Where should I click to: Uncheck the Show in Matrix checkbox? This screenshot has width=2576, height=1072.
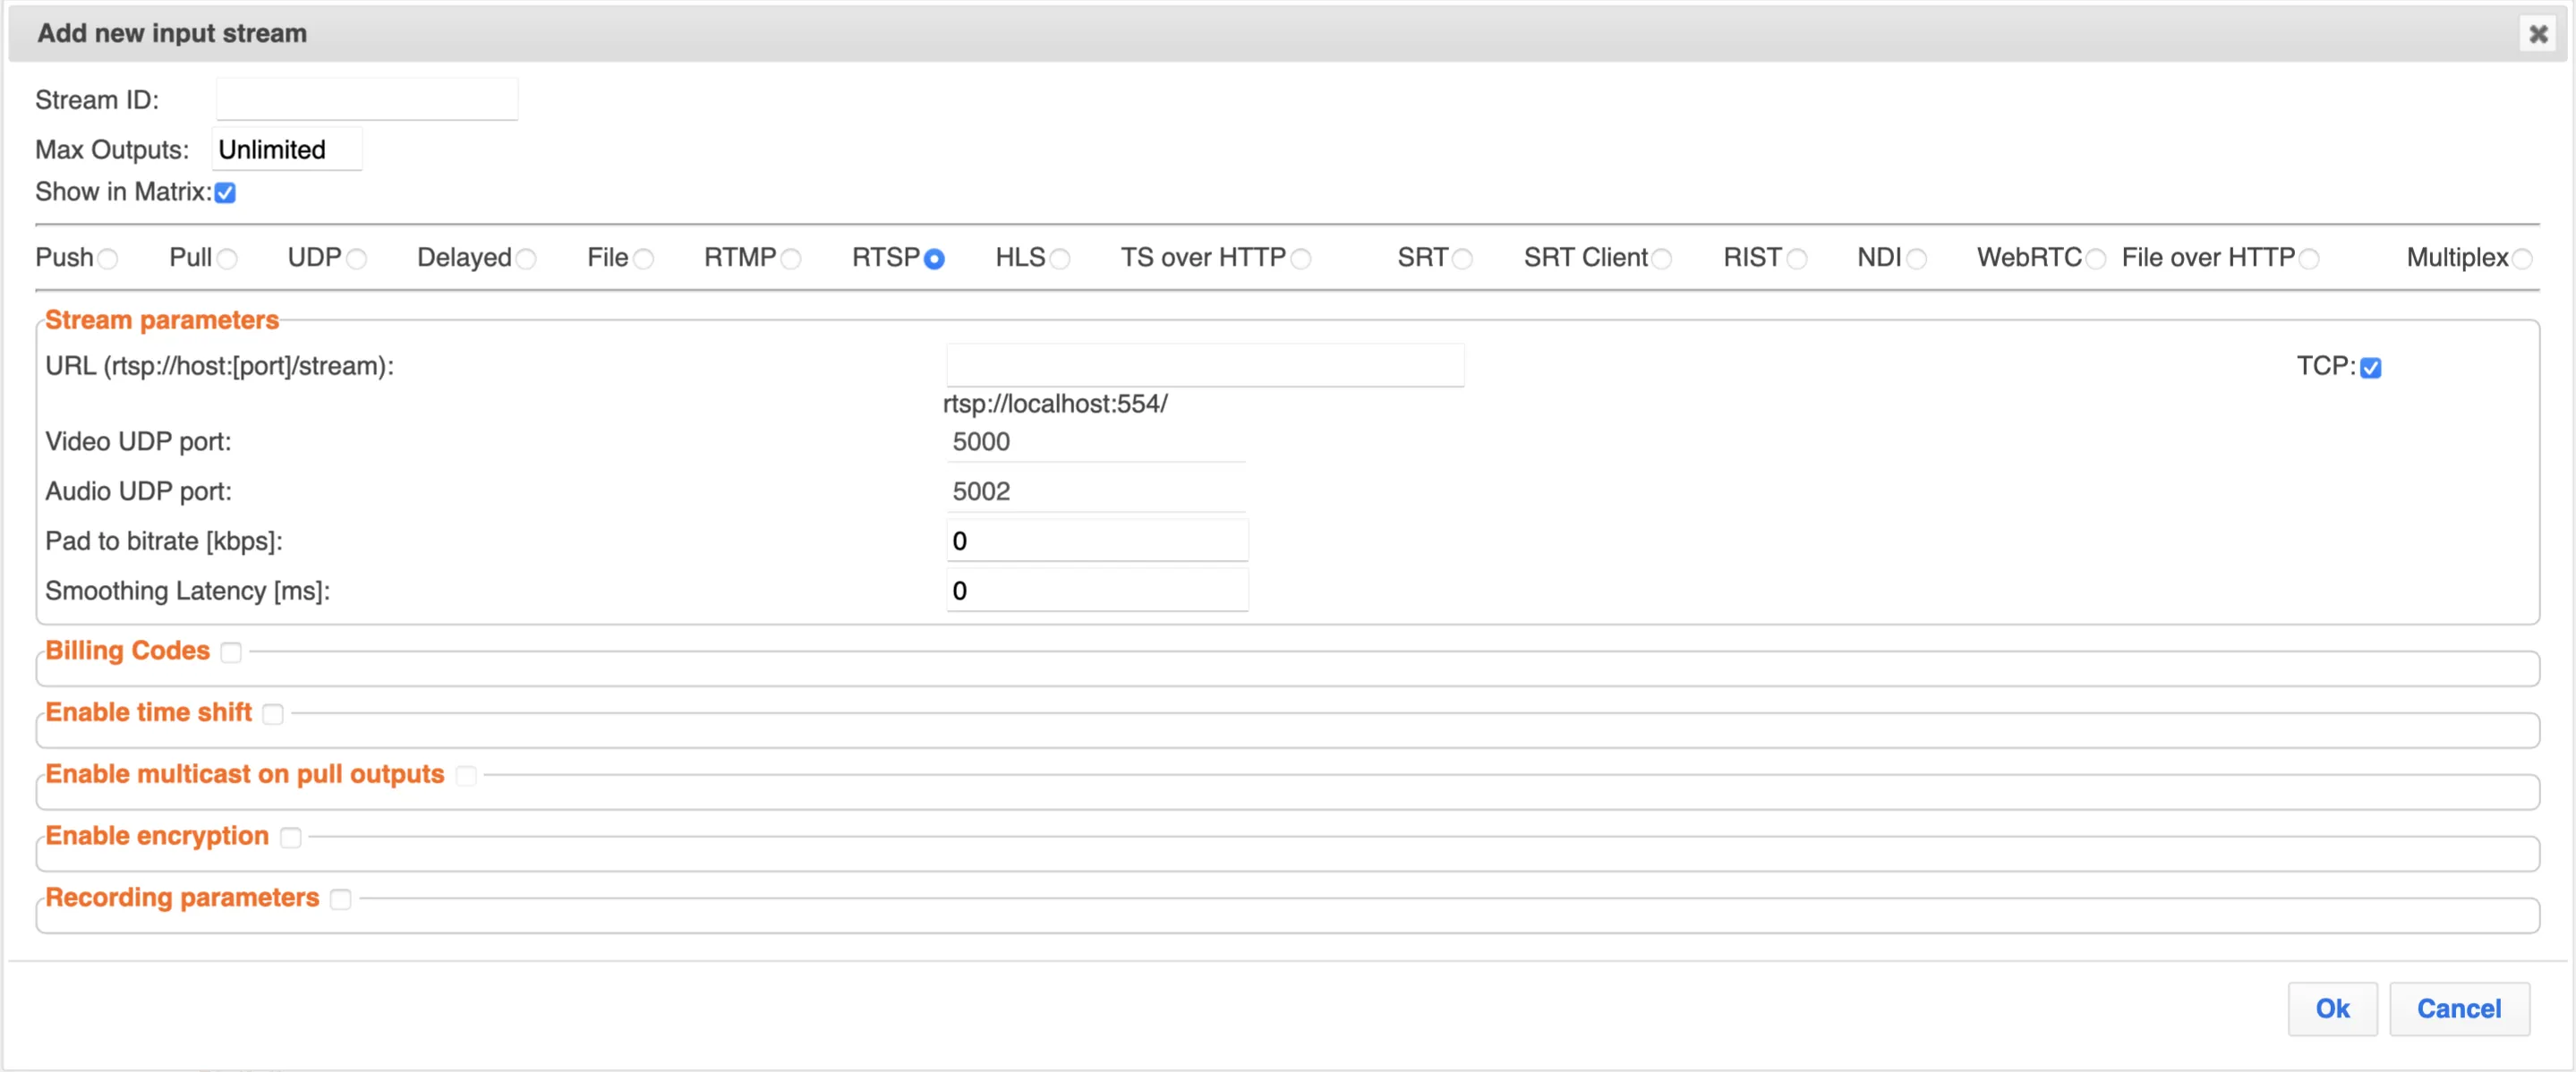(x=226, y=193)
